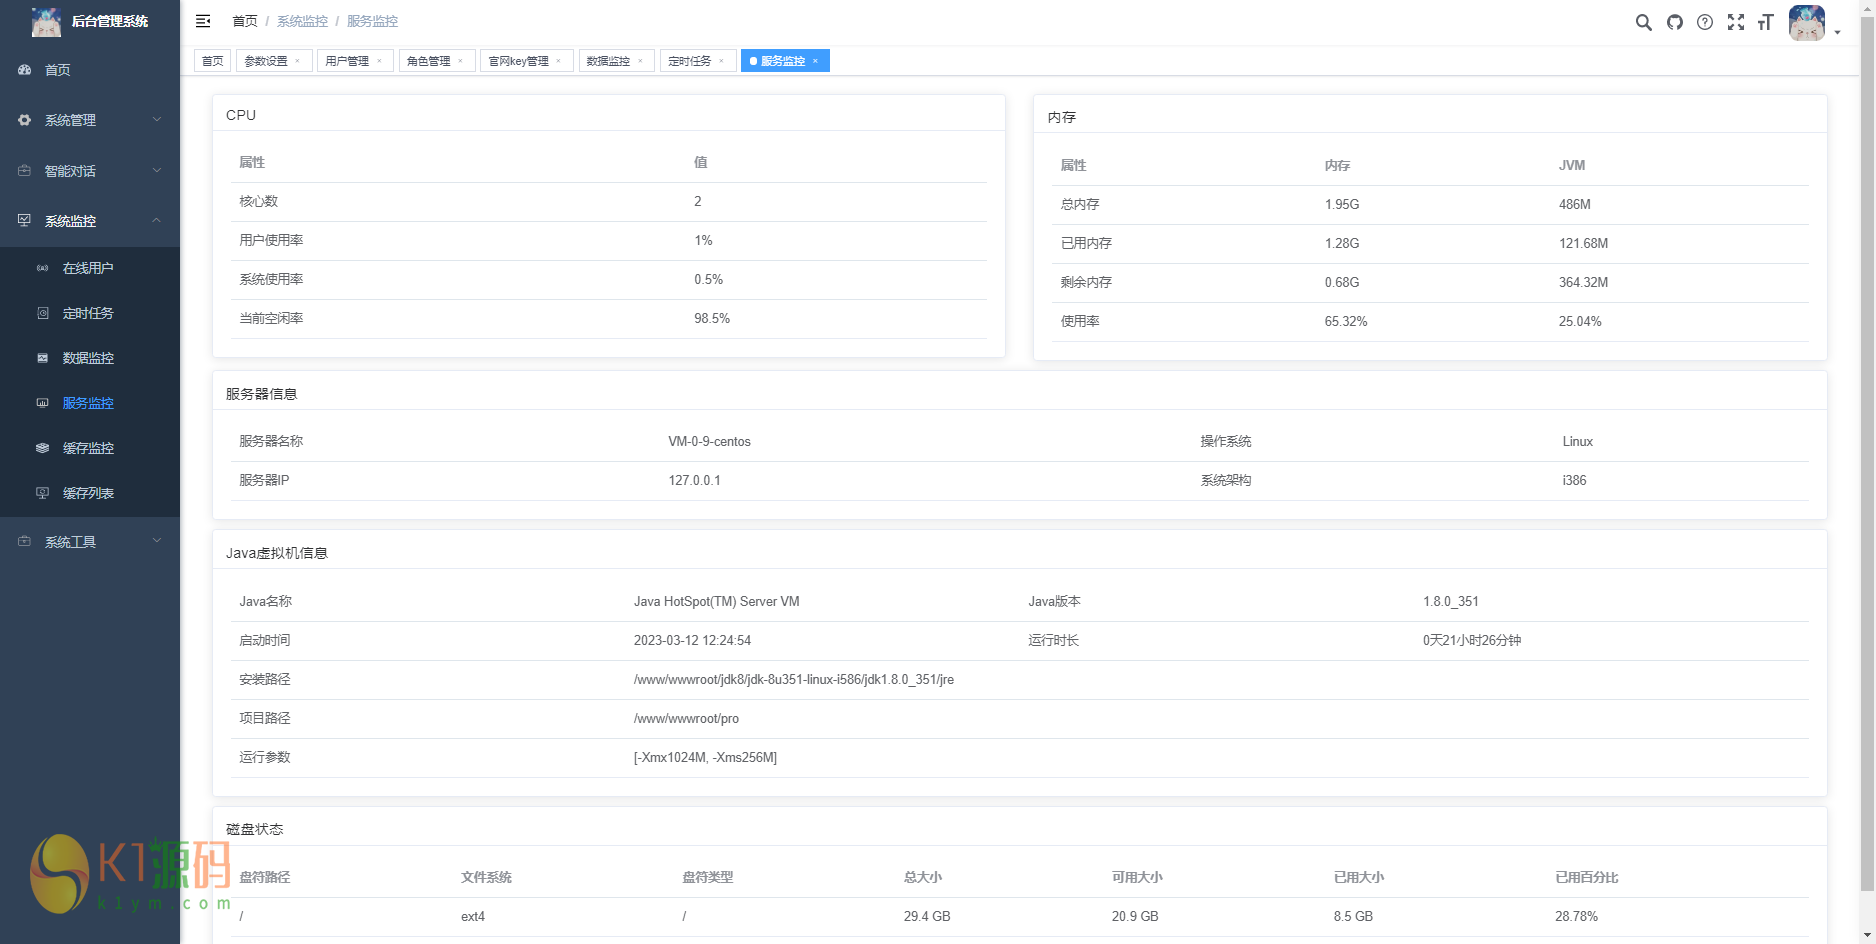Close the active 服务监控 tab
The width and height of the screenshot is (1876, 944).
pyautogui.click(x=815, y=61)
